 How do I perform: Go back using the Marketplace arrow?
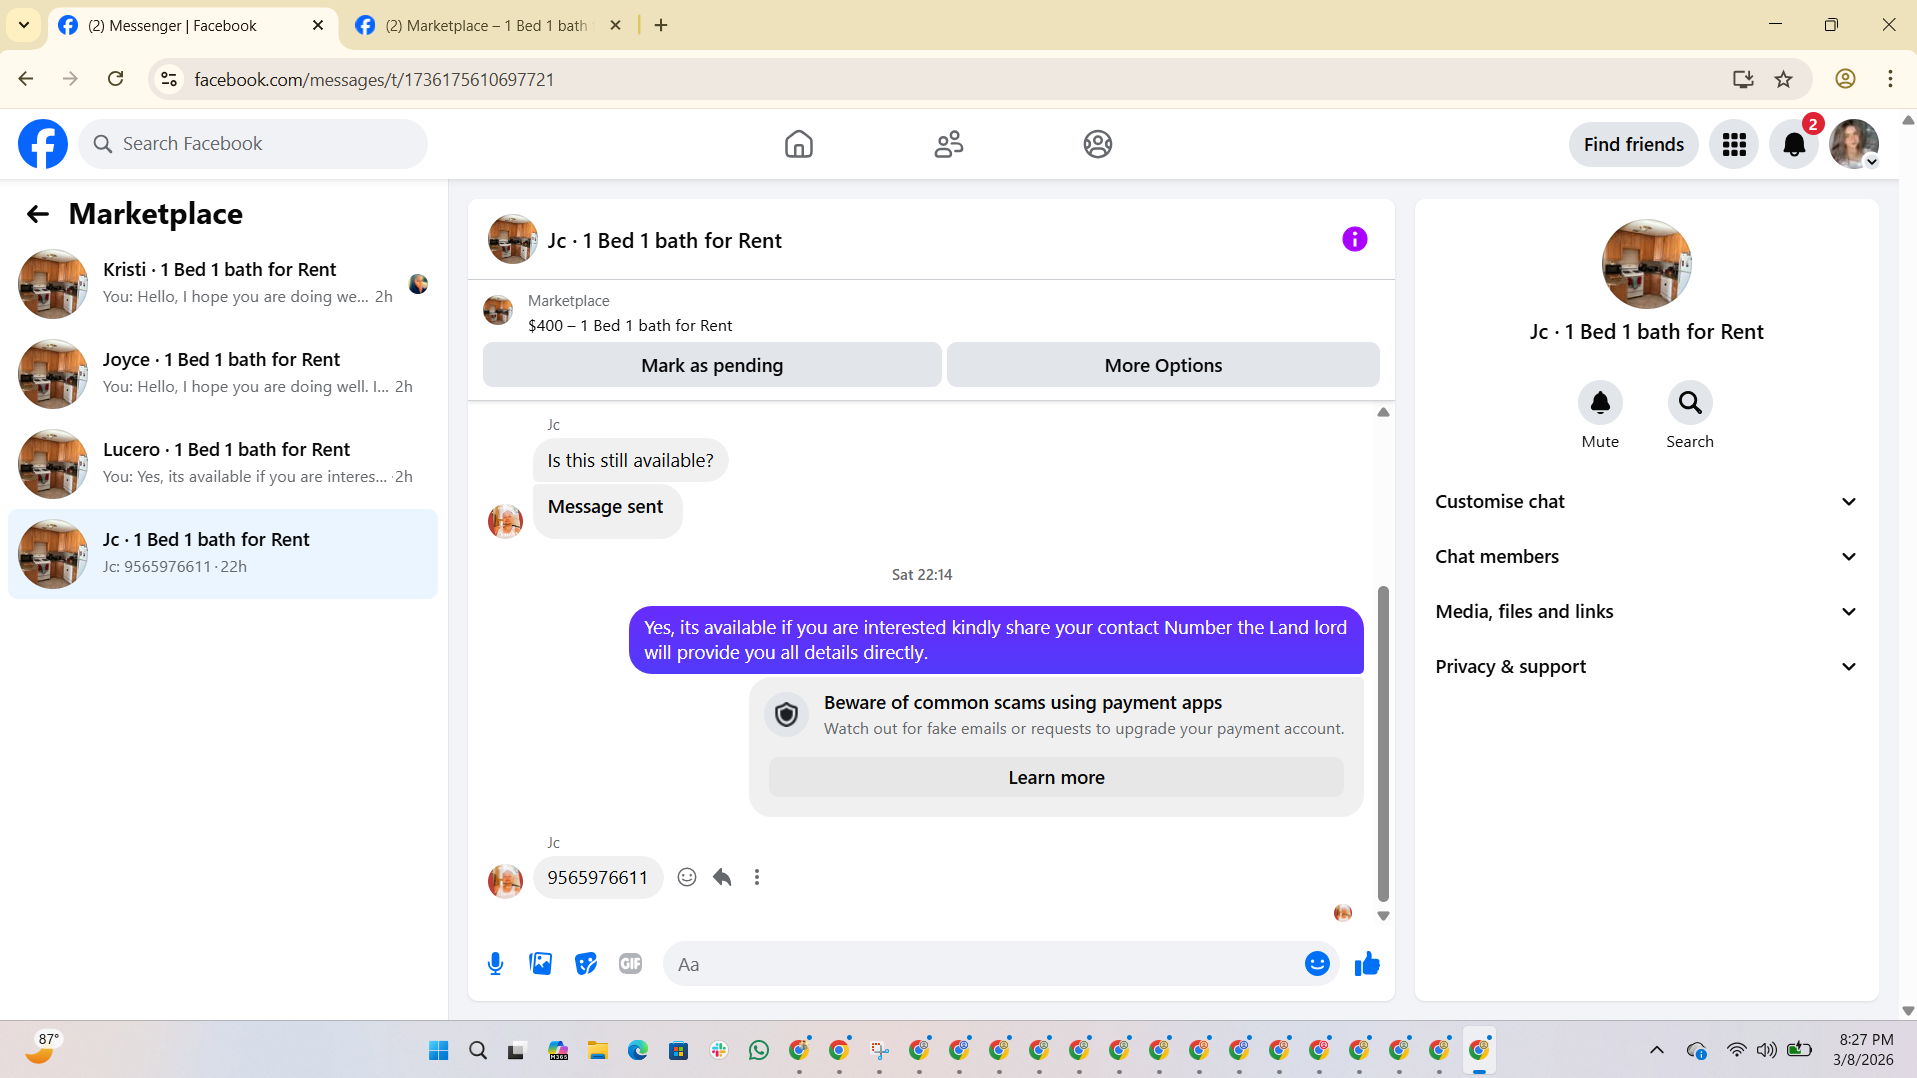[38, 214]
